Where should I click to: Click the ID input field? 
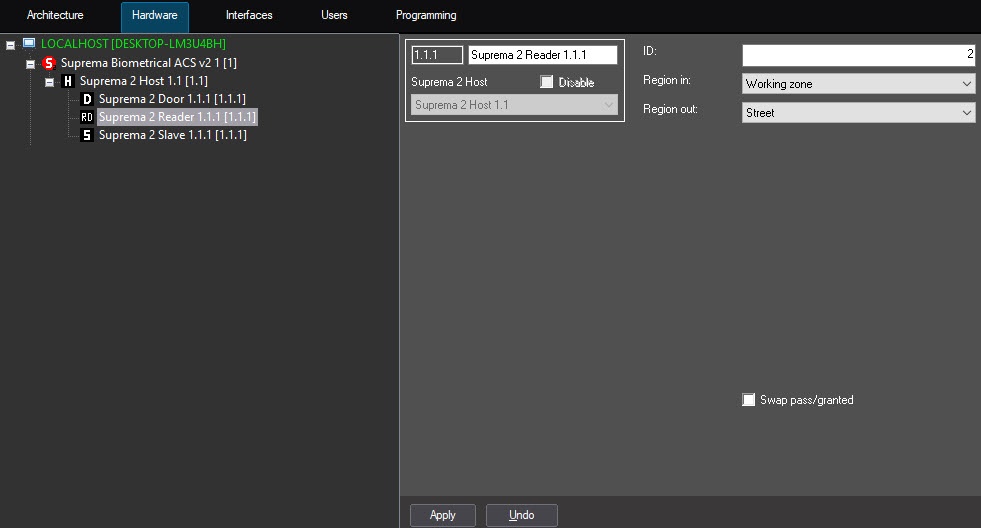pyautogui.click(x=858, y=55)
